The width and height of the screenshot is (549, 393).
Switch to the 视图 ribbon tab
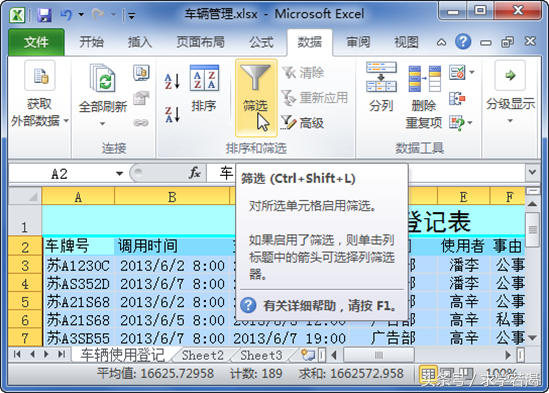coord(406,42)
